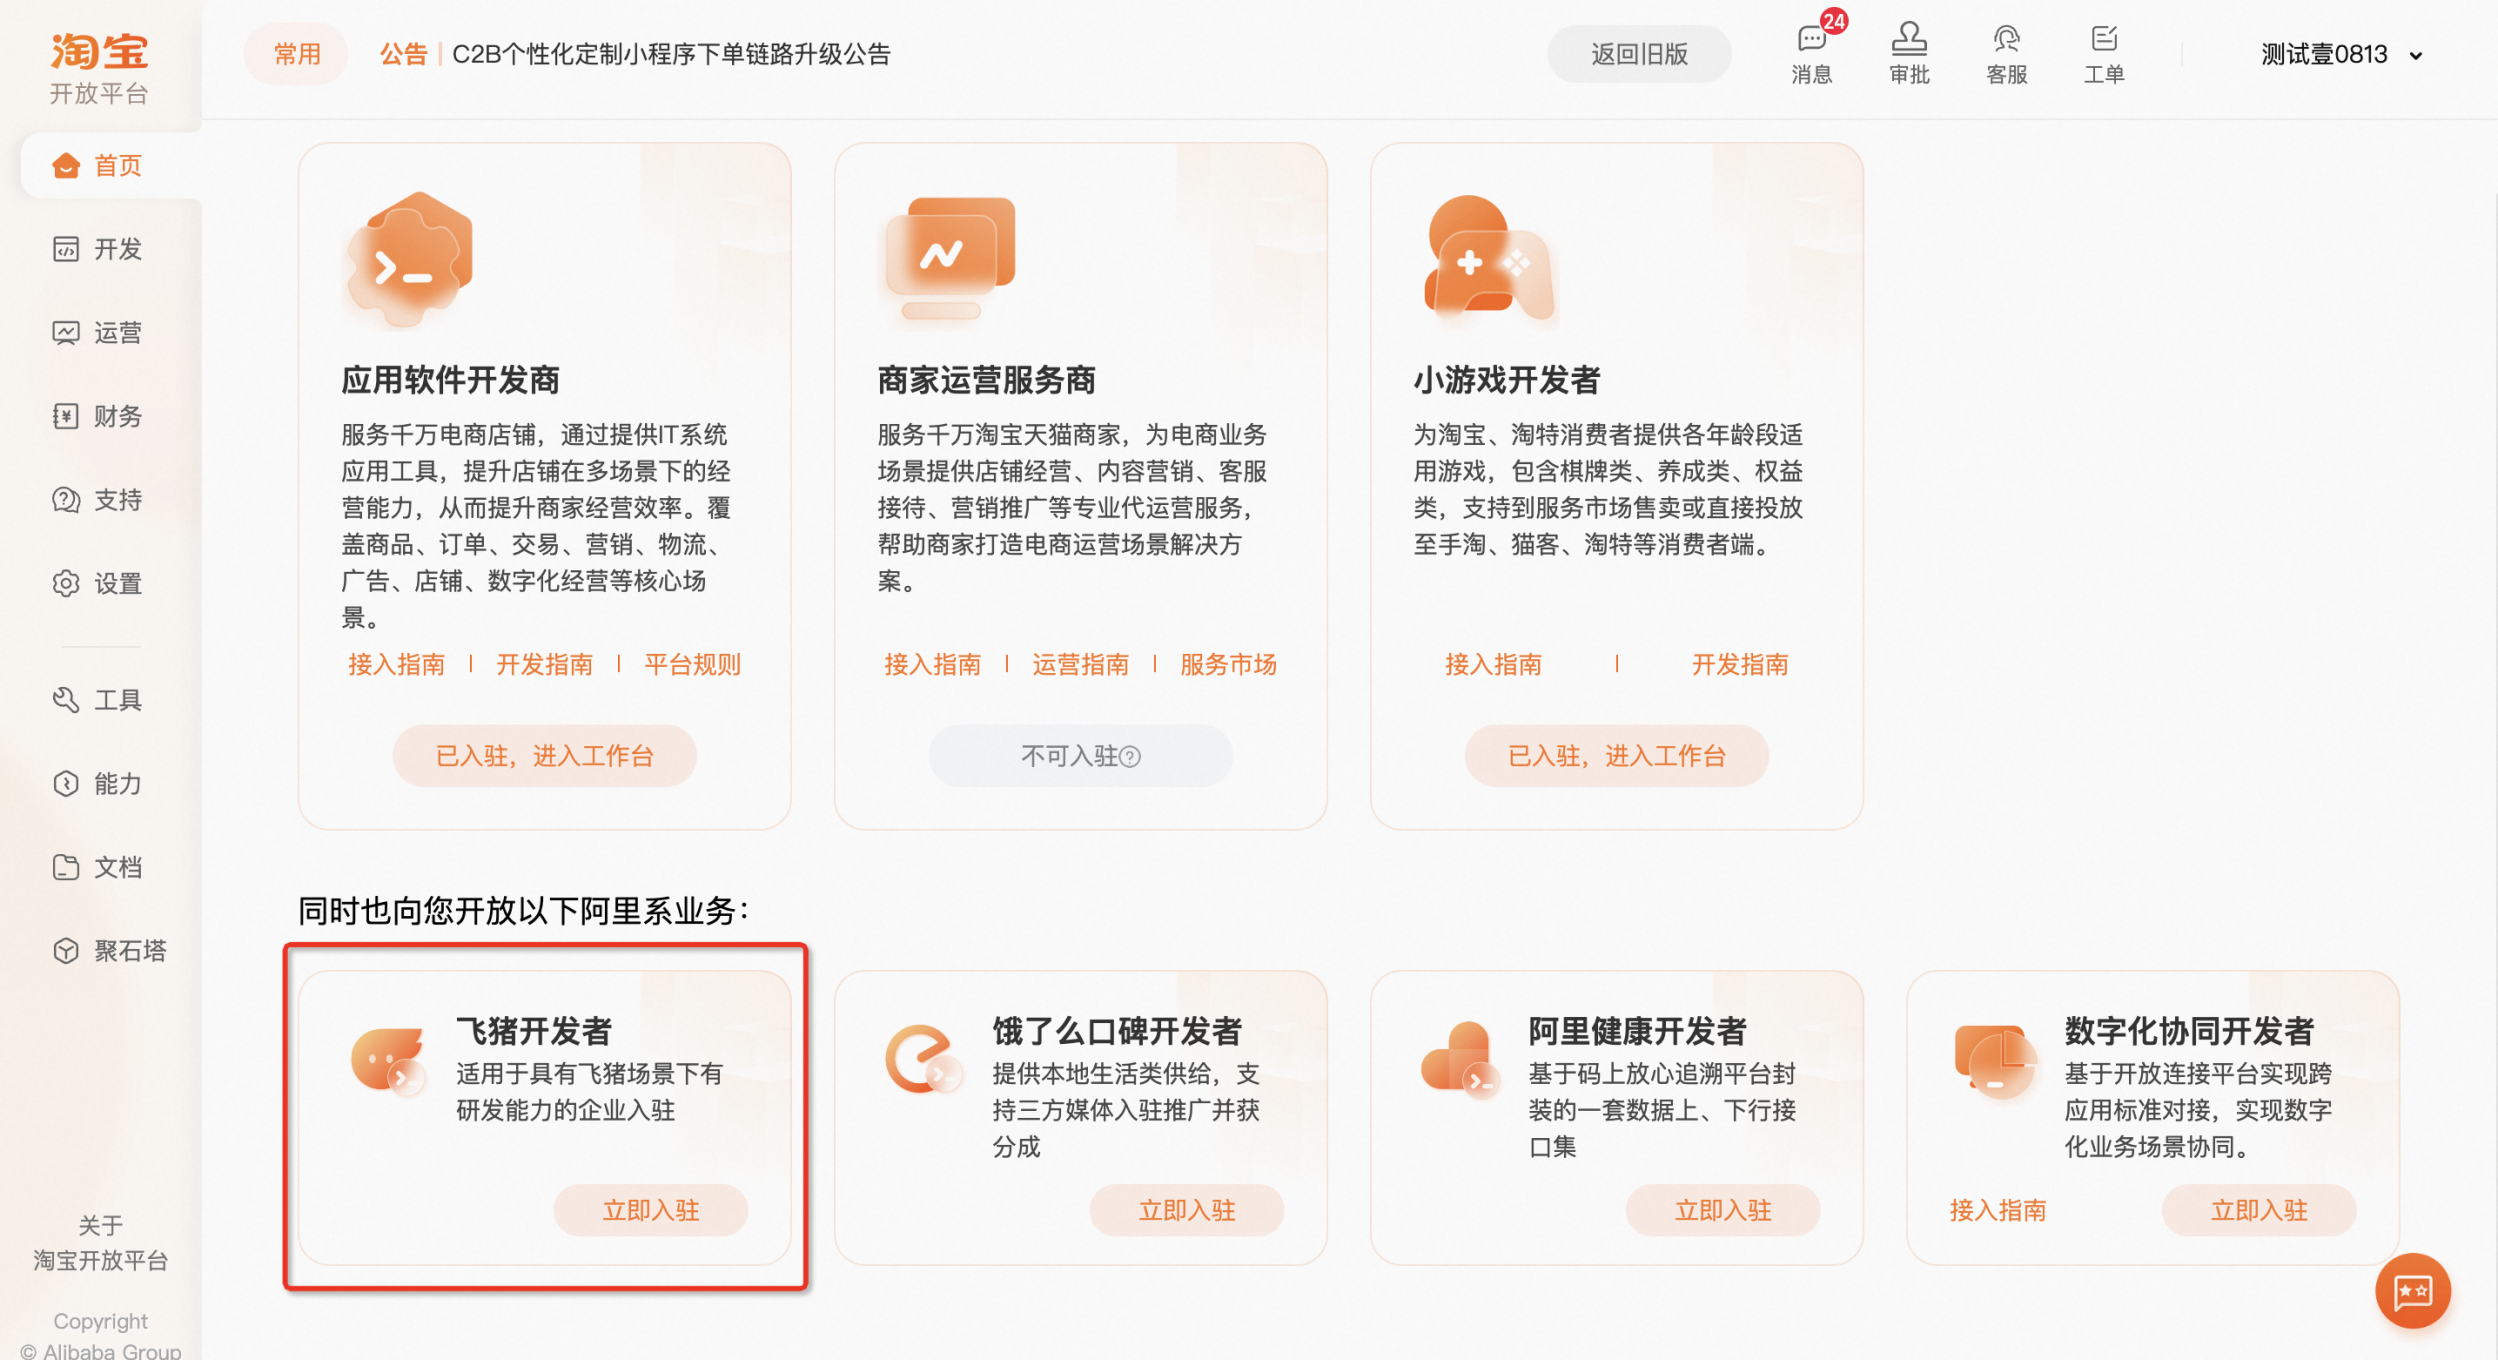The height and width of the screenshot is (1360, 2498).
Task: Open the floating feedback chat button
Action: pyautogui.click(x=2411, y=1291)
